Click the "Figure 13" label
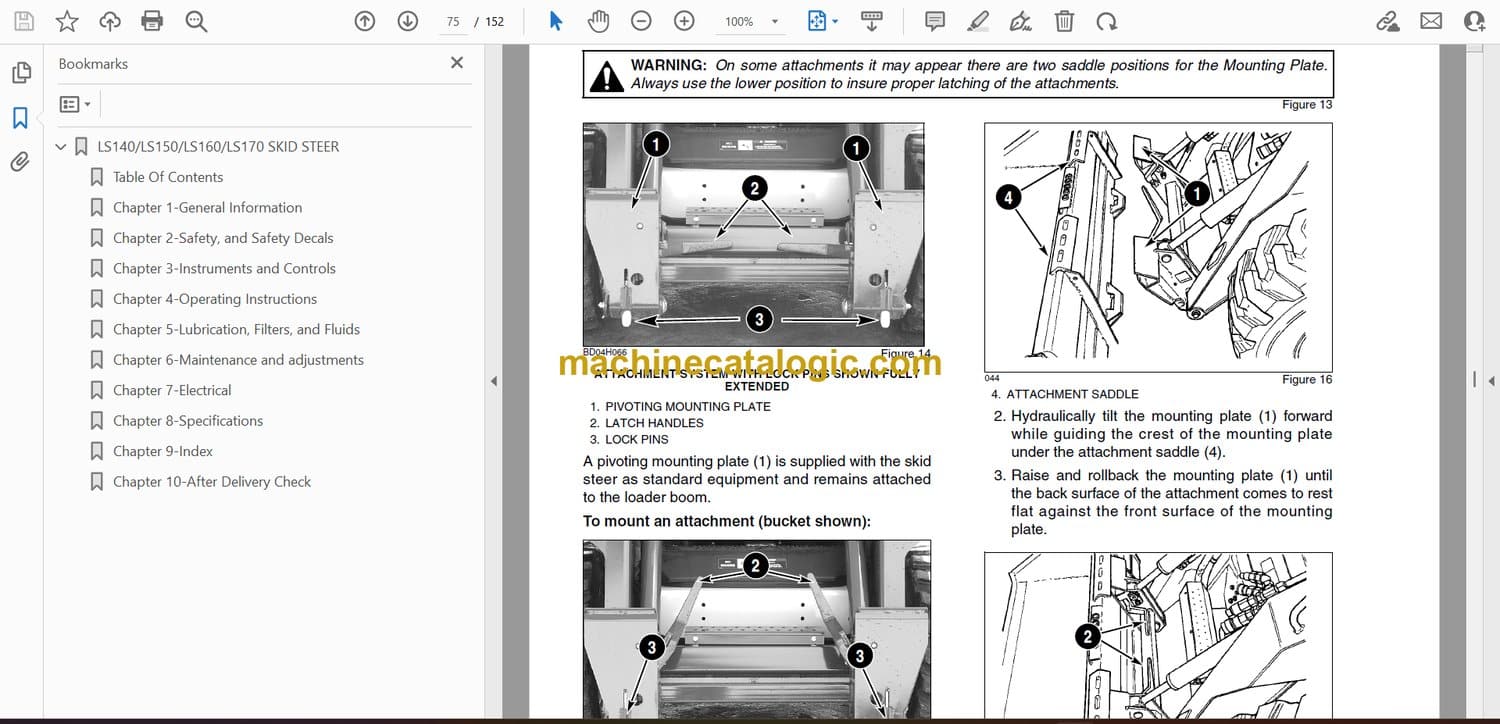The height and width of the screenshot is (724, 1500). pos(1307,105)
